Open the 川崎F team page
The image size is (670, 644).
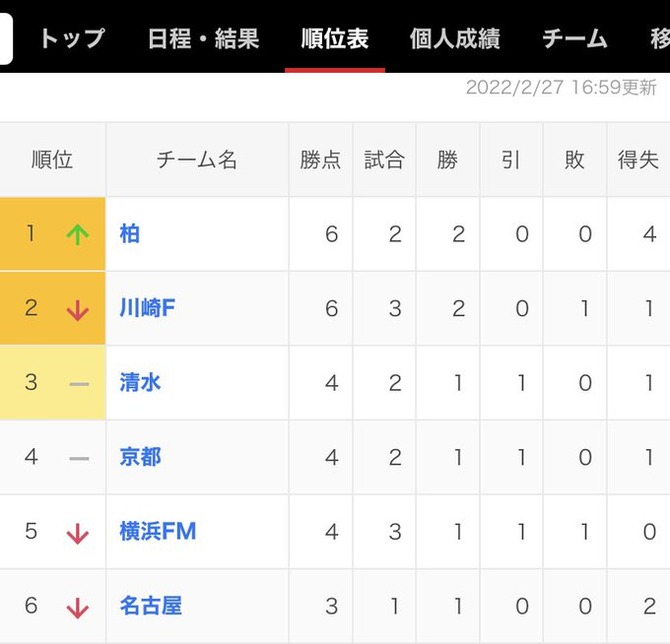coord(147,308)
